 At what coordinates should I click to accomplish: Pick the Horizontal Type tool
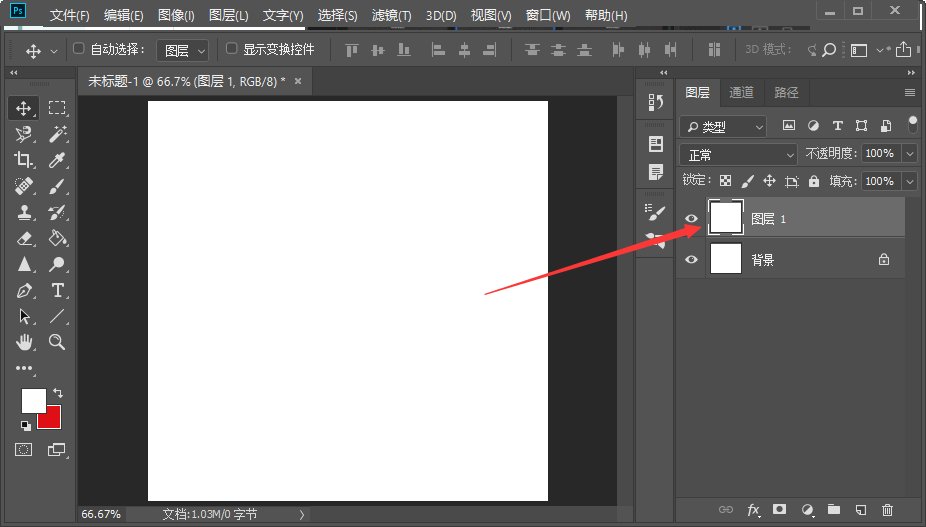click(x=58, y=290)
